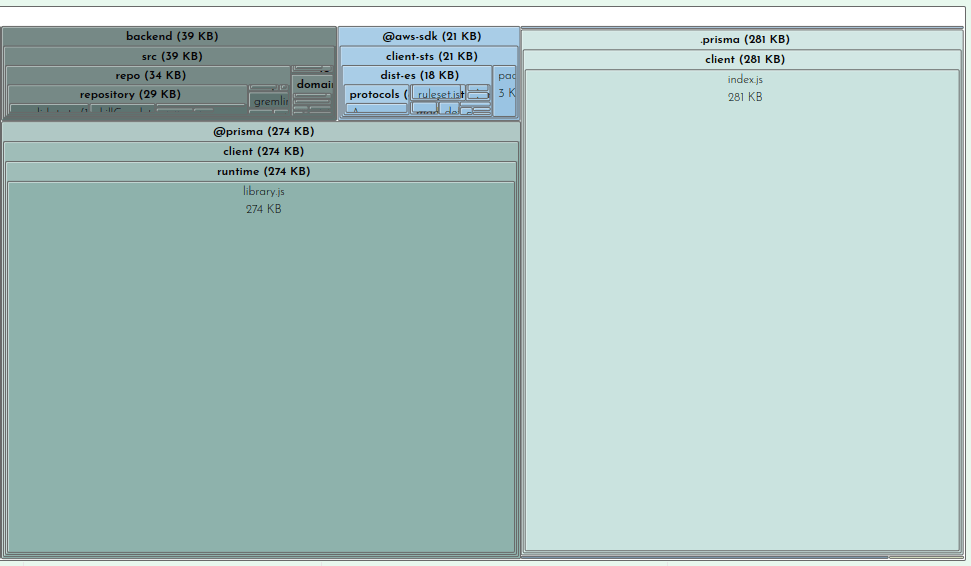
Task: Select the runtime (274 KB) folder header
Action: [262, 171]
